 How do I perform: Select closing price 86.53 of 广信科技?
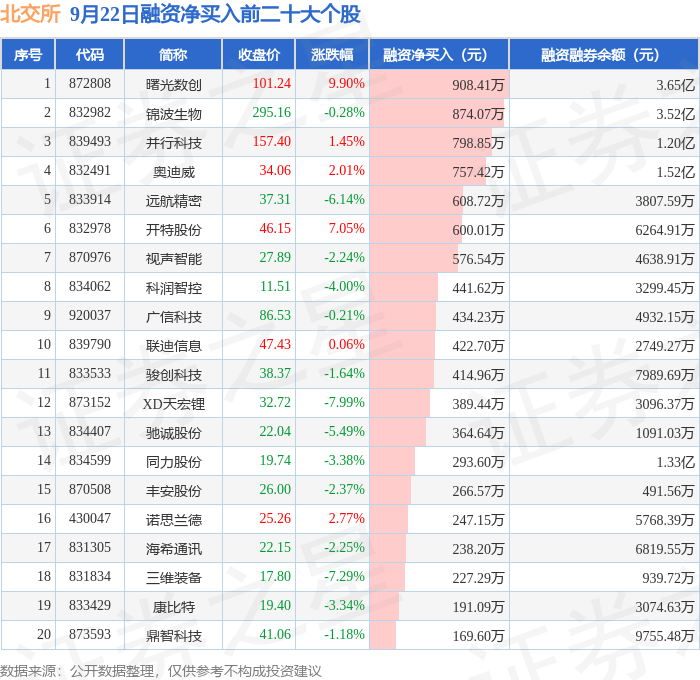tap(274, 317)
